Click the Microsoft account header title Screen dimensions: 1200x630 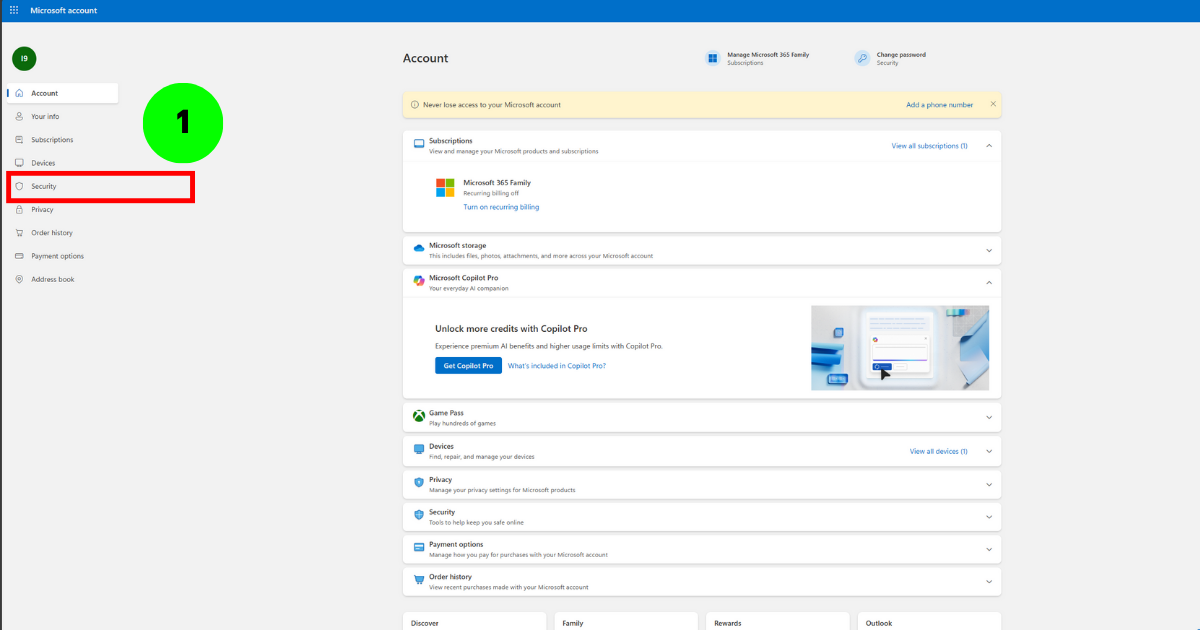pyautogui.click(x=64, y=10)
